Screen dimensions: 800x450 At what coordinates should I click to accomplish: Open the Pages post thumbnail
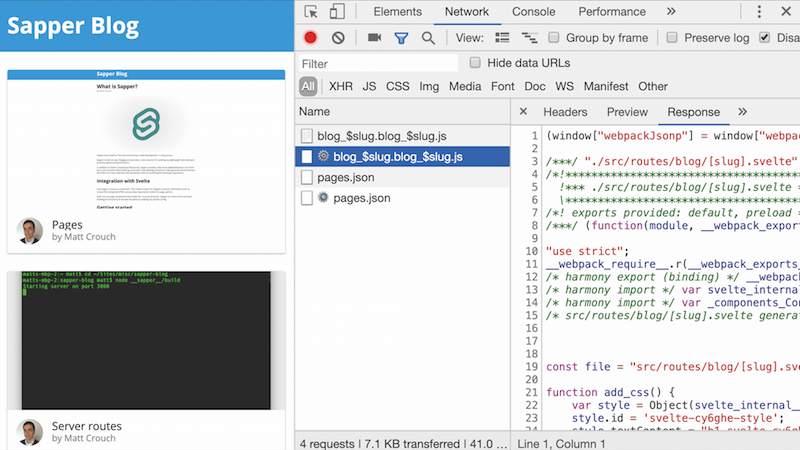(146, 139)
